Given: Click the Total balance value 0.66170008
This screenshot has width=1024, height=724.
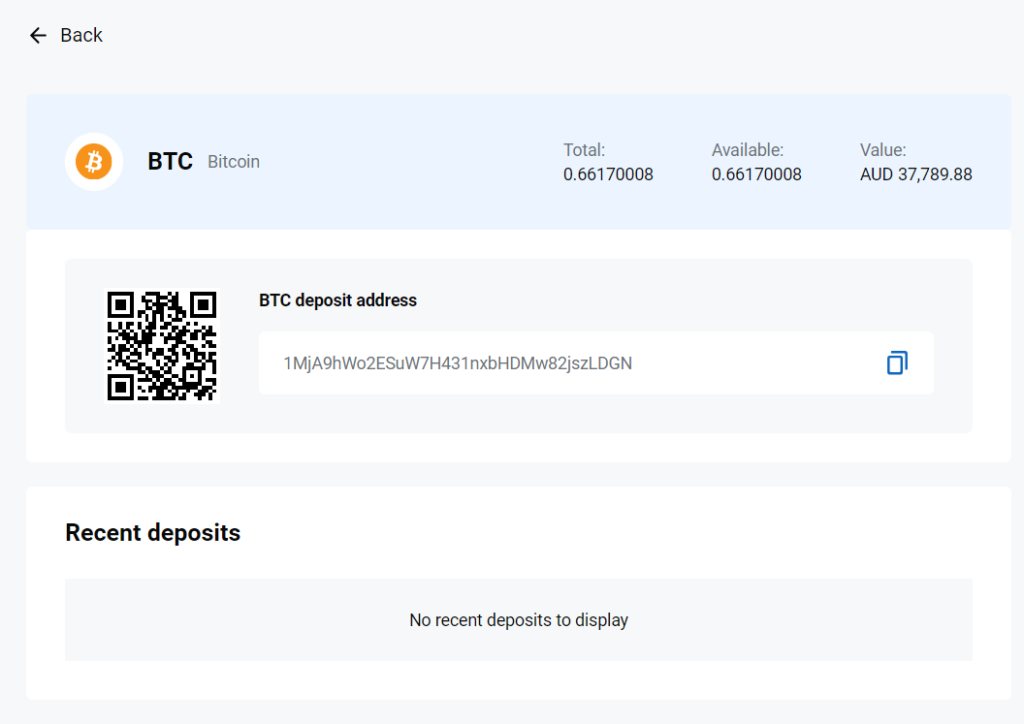Looking at the screenshot, I should (x=608, y=173).
